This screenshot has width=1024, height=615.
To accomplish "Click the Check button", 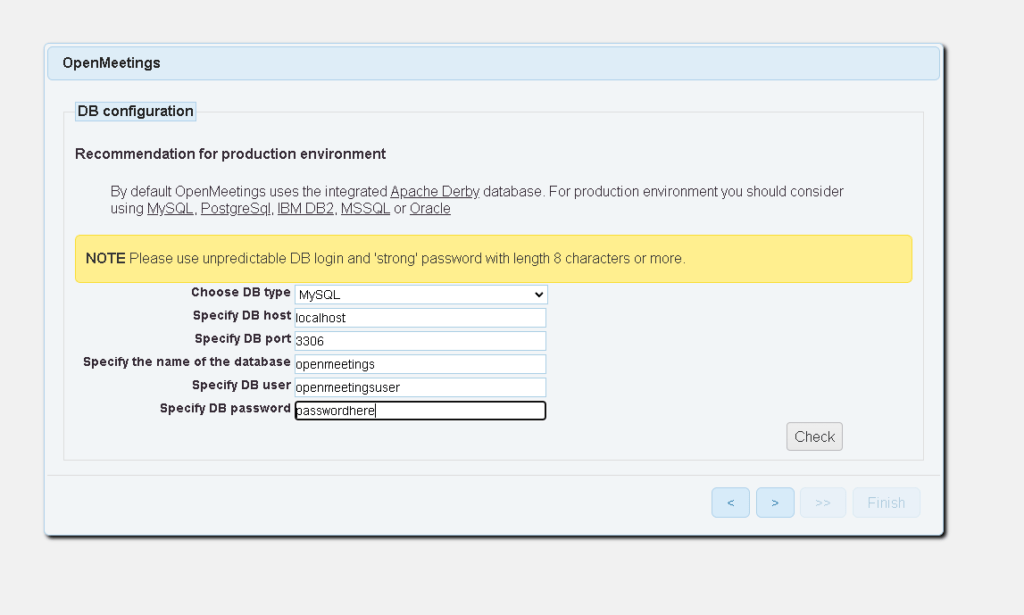I will click(814, 437).
